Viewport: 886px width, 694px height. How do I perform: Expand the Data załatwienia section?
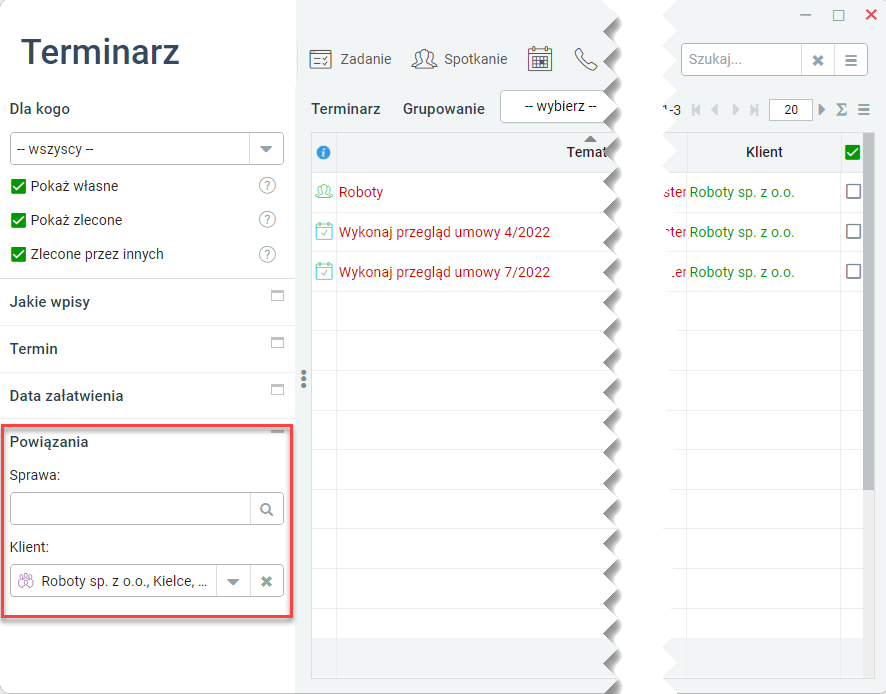tap(277, 389)
